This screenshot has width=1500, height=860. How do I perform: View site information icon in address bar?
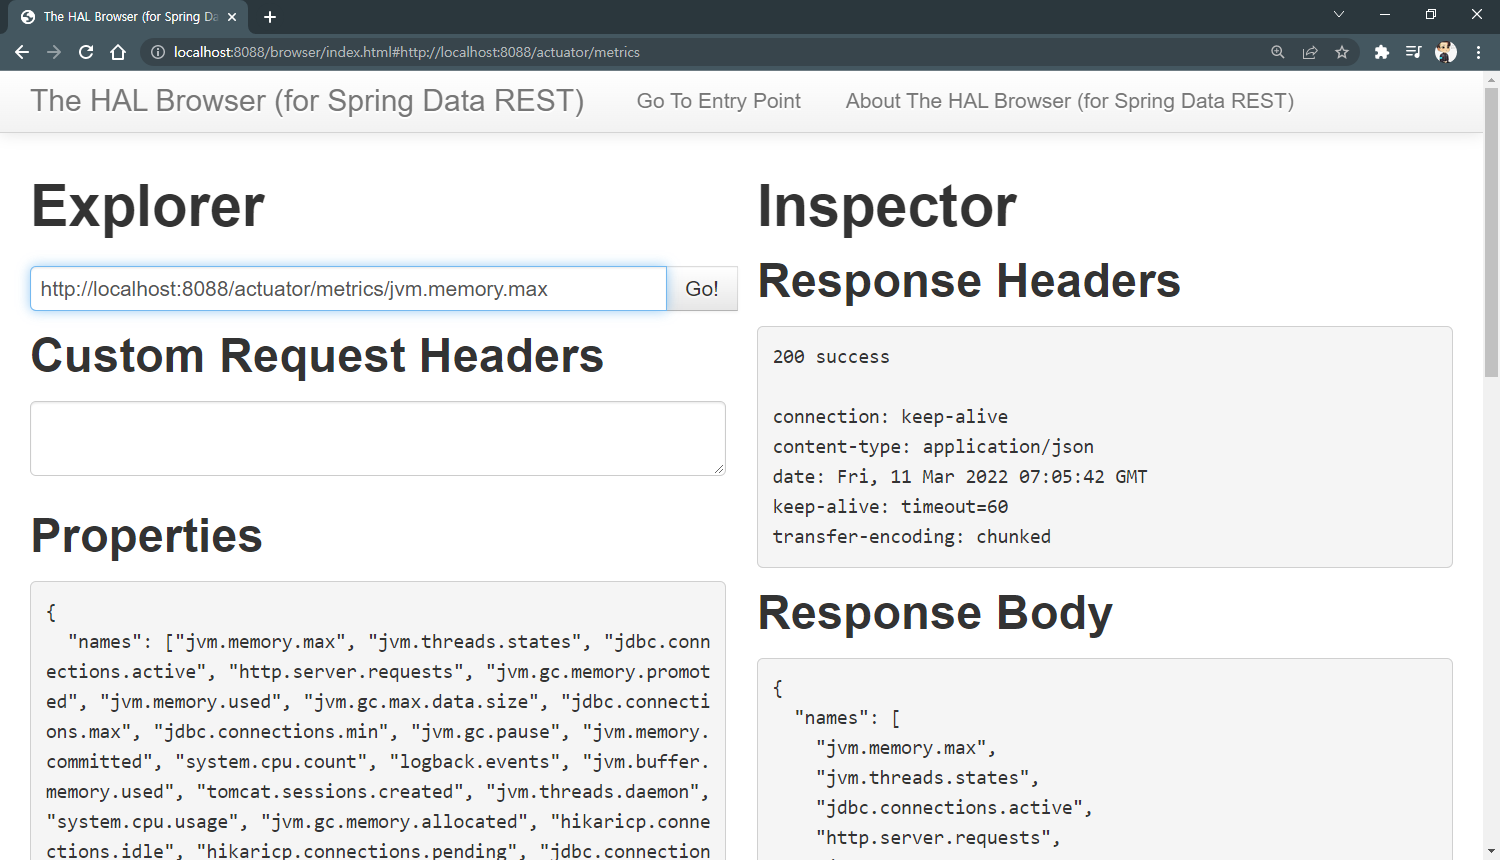pos(158,52)
